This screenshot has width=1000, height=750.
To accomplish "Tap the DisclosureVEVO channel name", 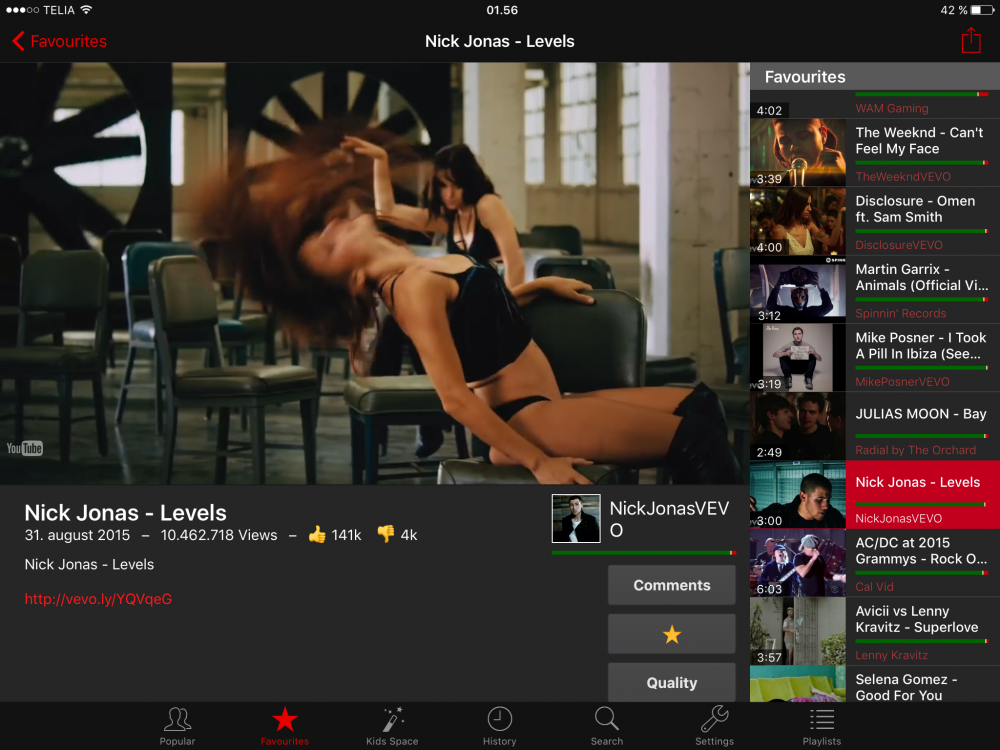I will coord(899,245).
